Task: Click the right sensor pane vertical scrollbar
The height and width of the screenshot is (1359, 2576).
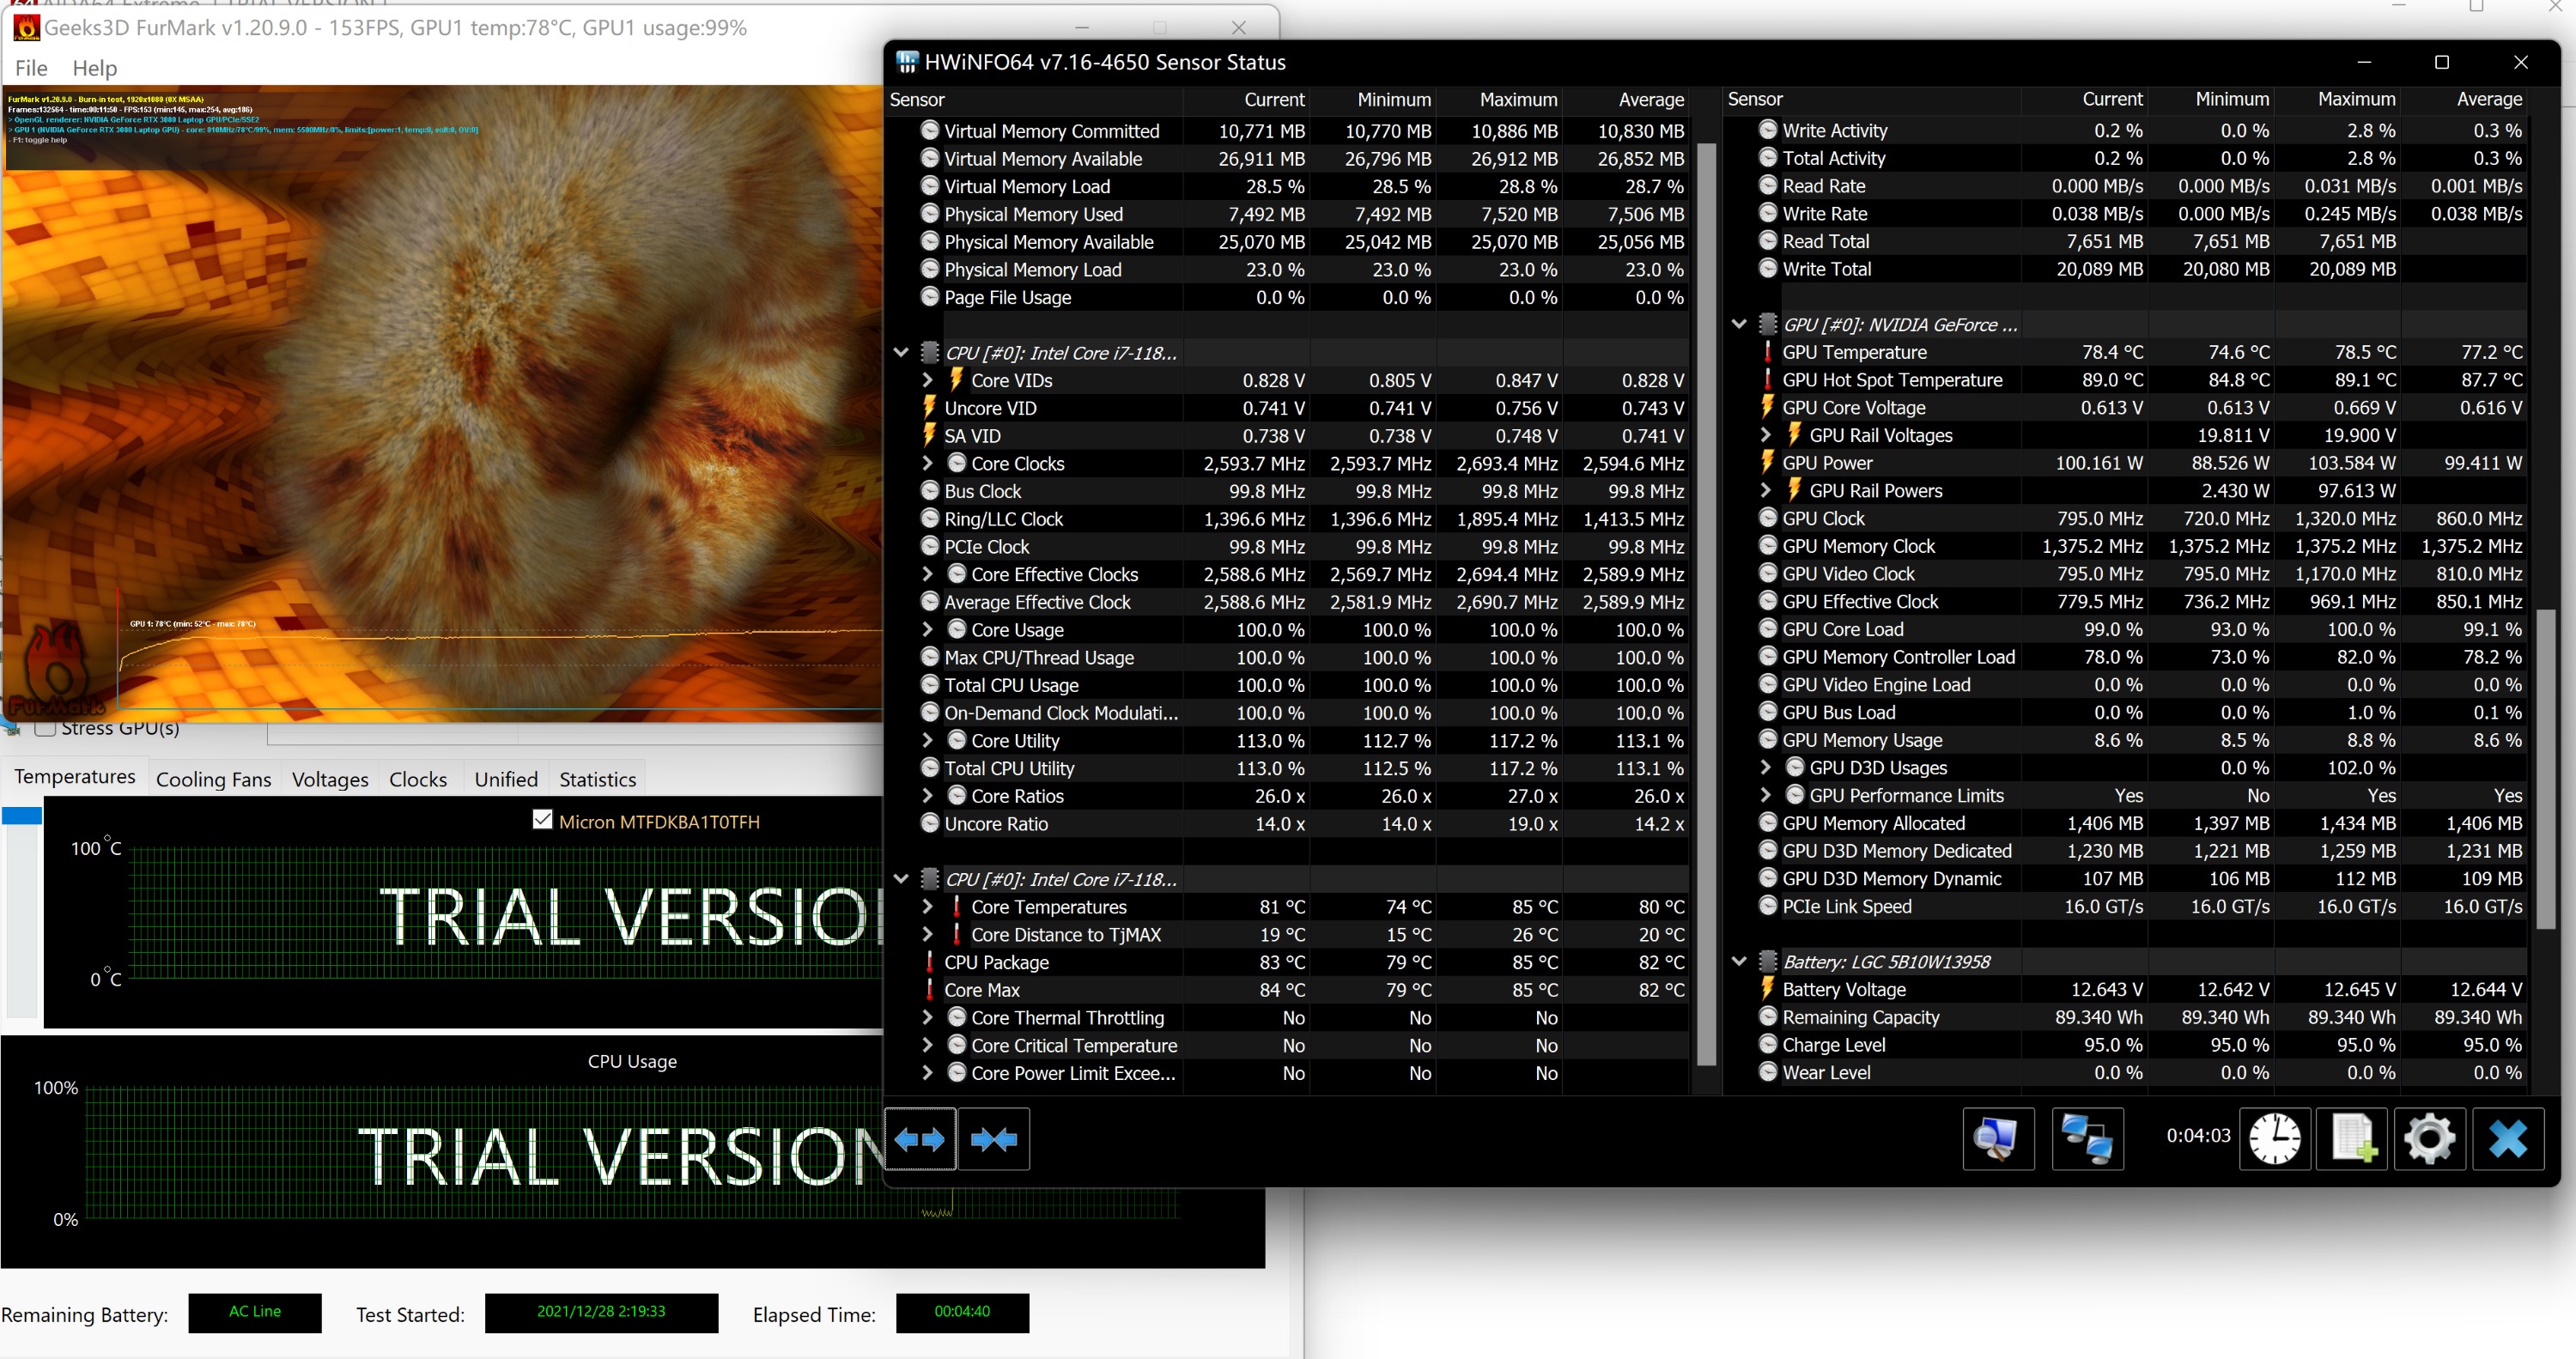Action: (x=2545, y=768)
